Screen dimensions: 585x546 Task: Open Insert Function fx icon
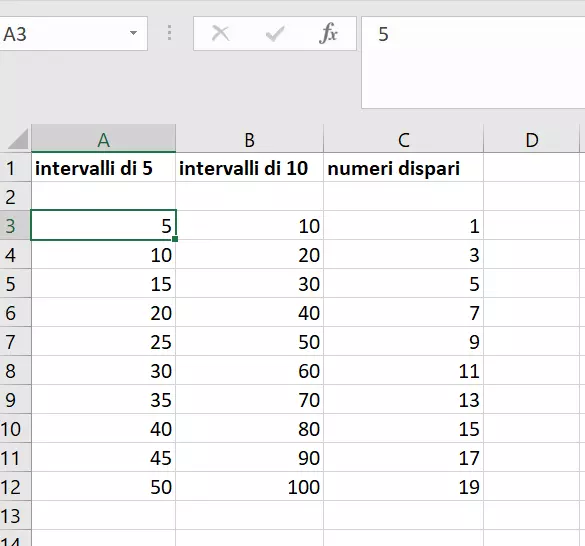[328, 33]
